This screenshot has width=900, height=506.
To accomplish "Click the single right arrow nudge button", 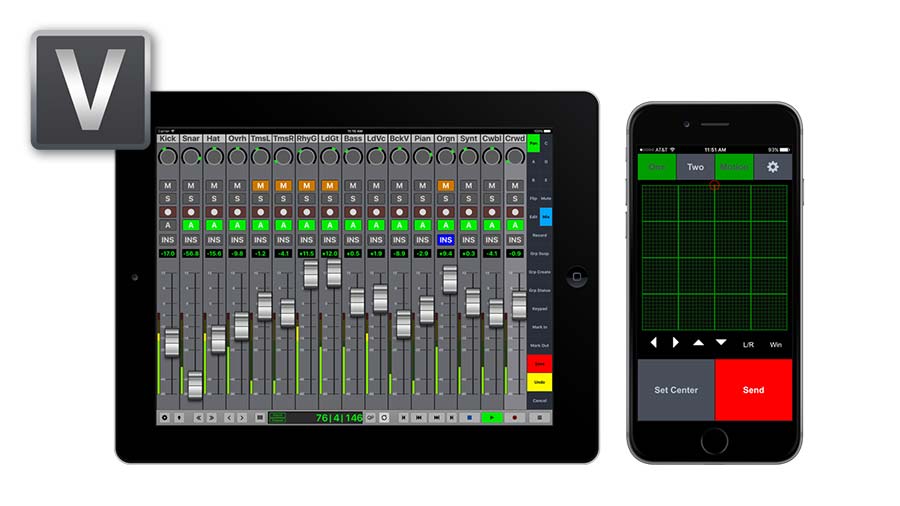I will (242, 418).
